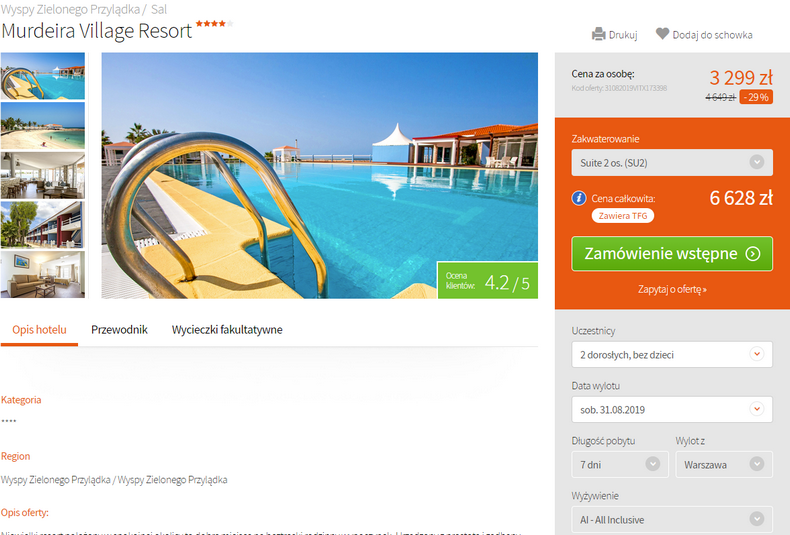Open the Data wylotu date selector
The image size is (790, 535).
[x=672, y=409]
